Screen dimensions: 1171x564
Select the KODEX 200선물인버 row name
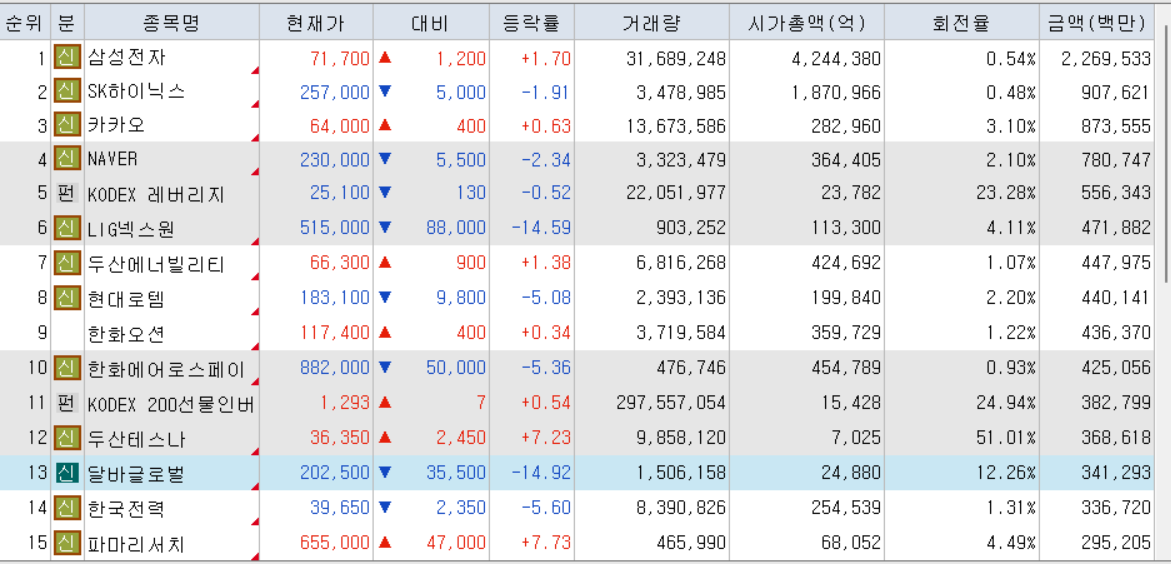171,403
